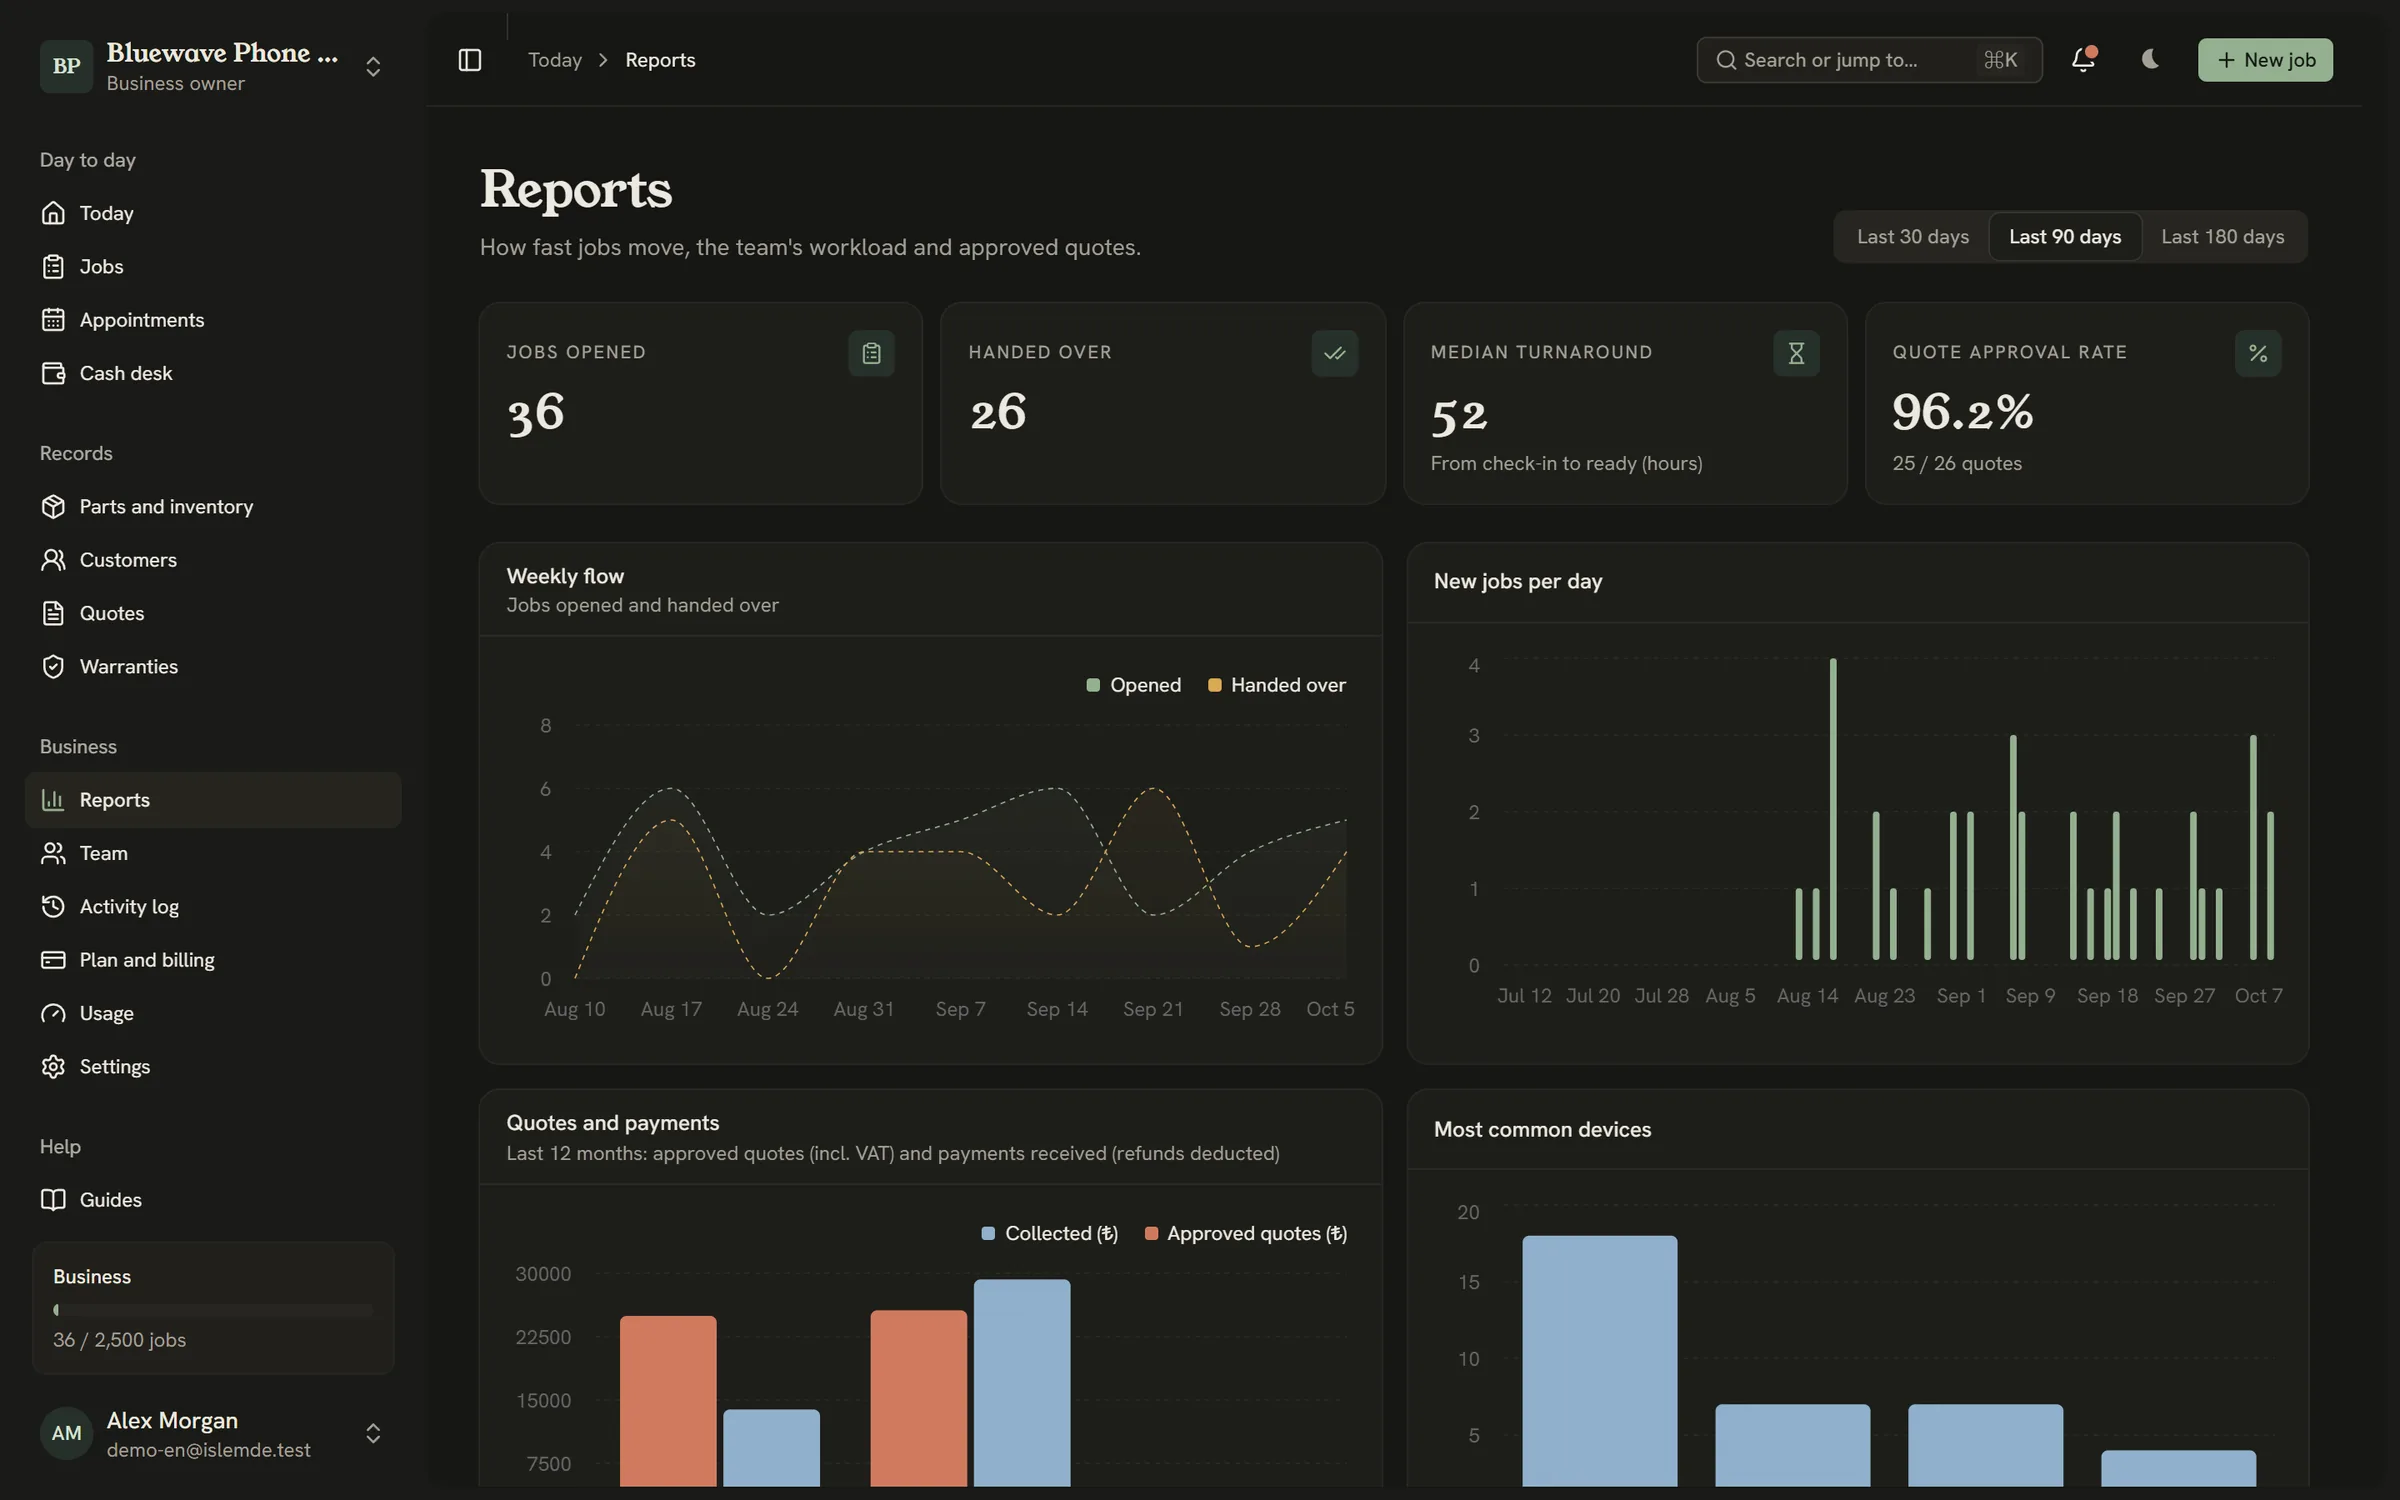Click the 36 / 2,500 jobs text
Screen dimensions: 2400x1500
[x=119, y=1340]
